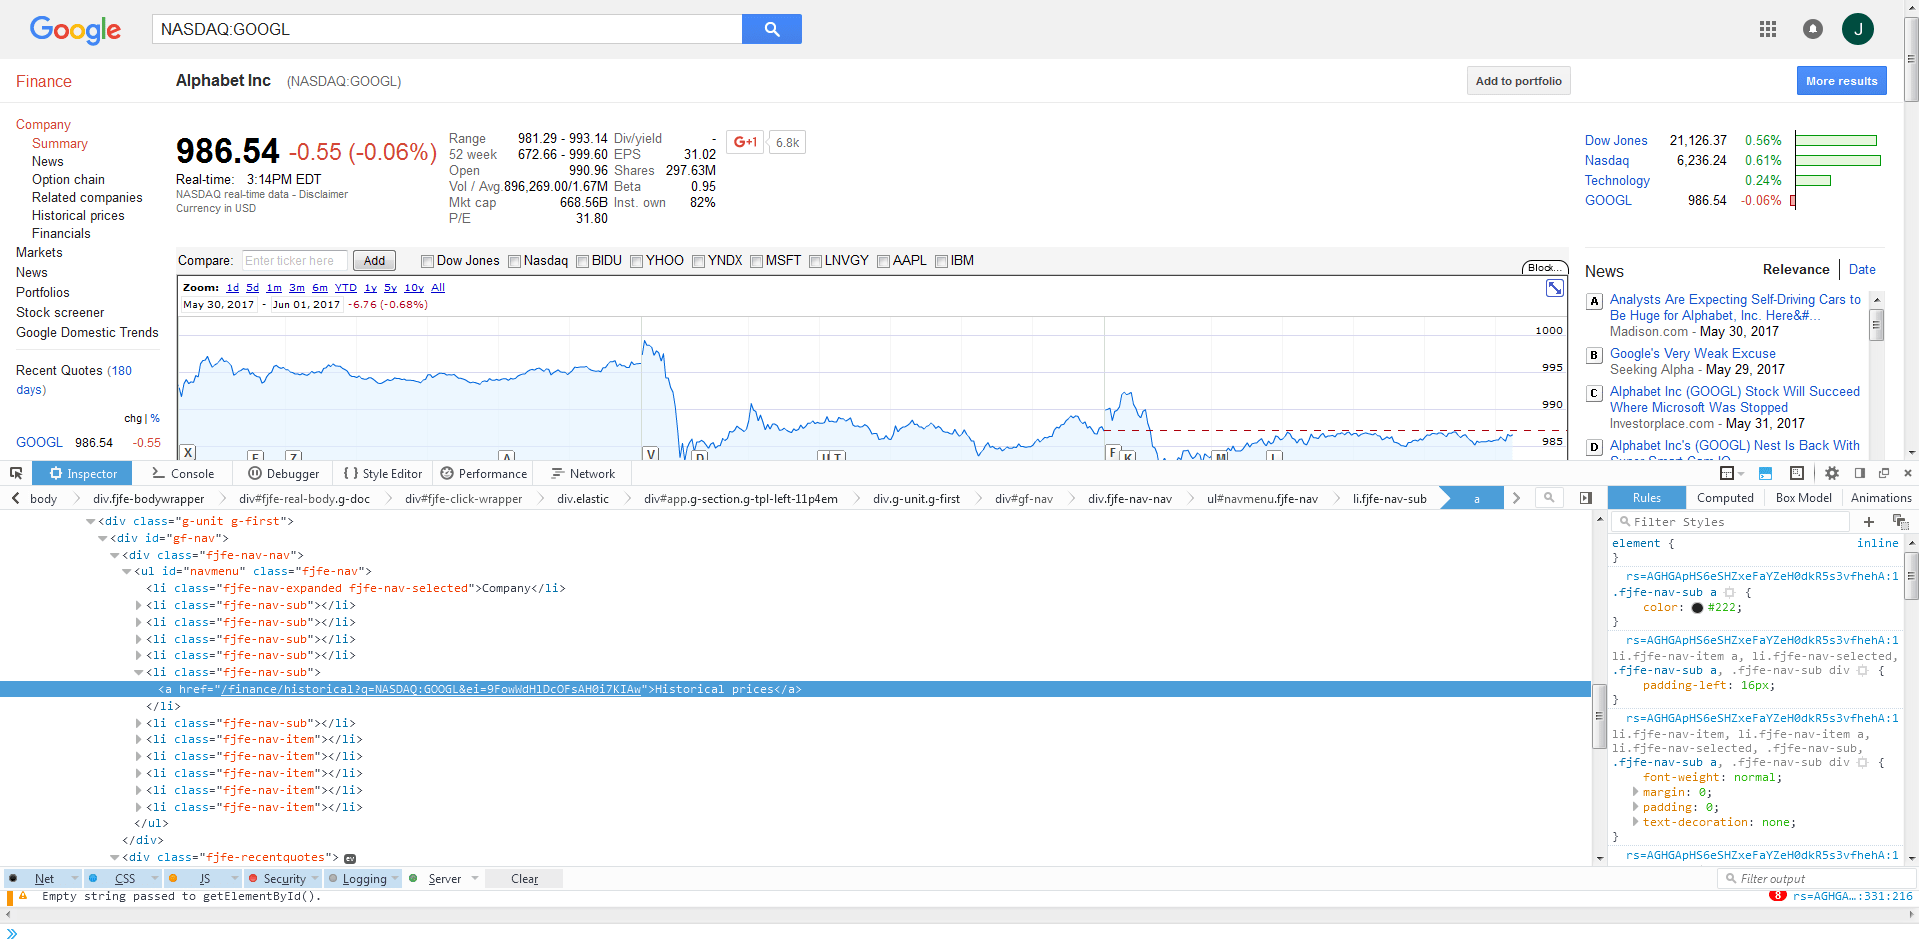Set chart zoom to 5d
The height and width of the screenshot is (940, 1919).
252,288
